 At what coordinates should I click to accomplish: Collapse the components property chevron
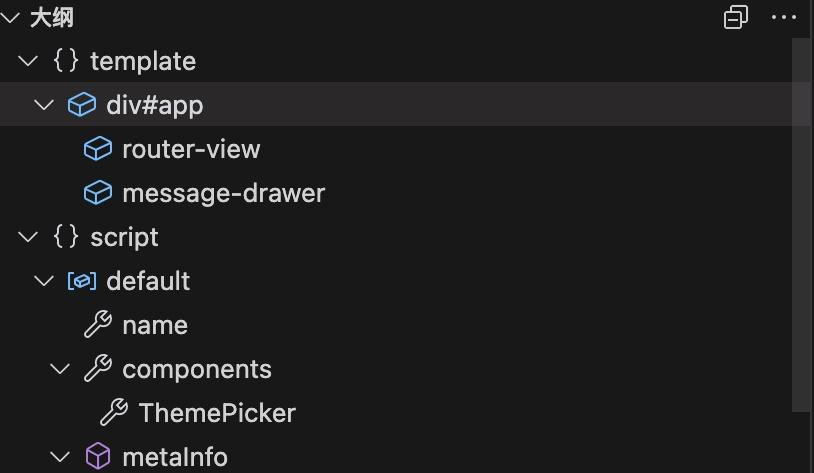tap(60, 369)
